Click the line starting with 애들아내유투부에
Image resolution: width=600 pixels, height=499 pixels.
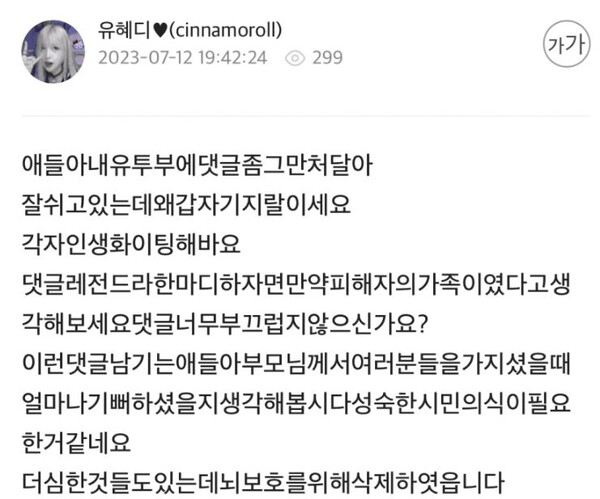pyautogui.click(x=197, y=165)
